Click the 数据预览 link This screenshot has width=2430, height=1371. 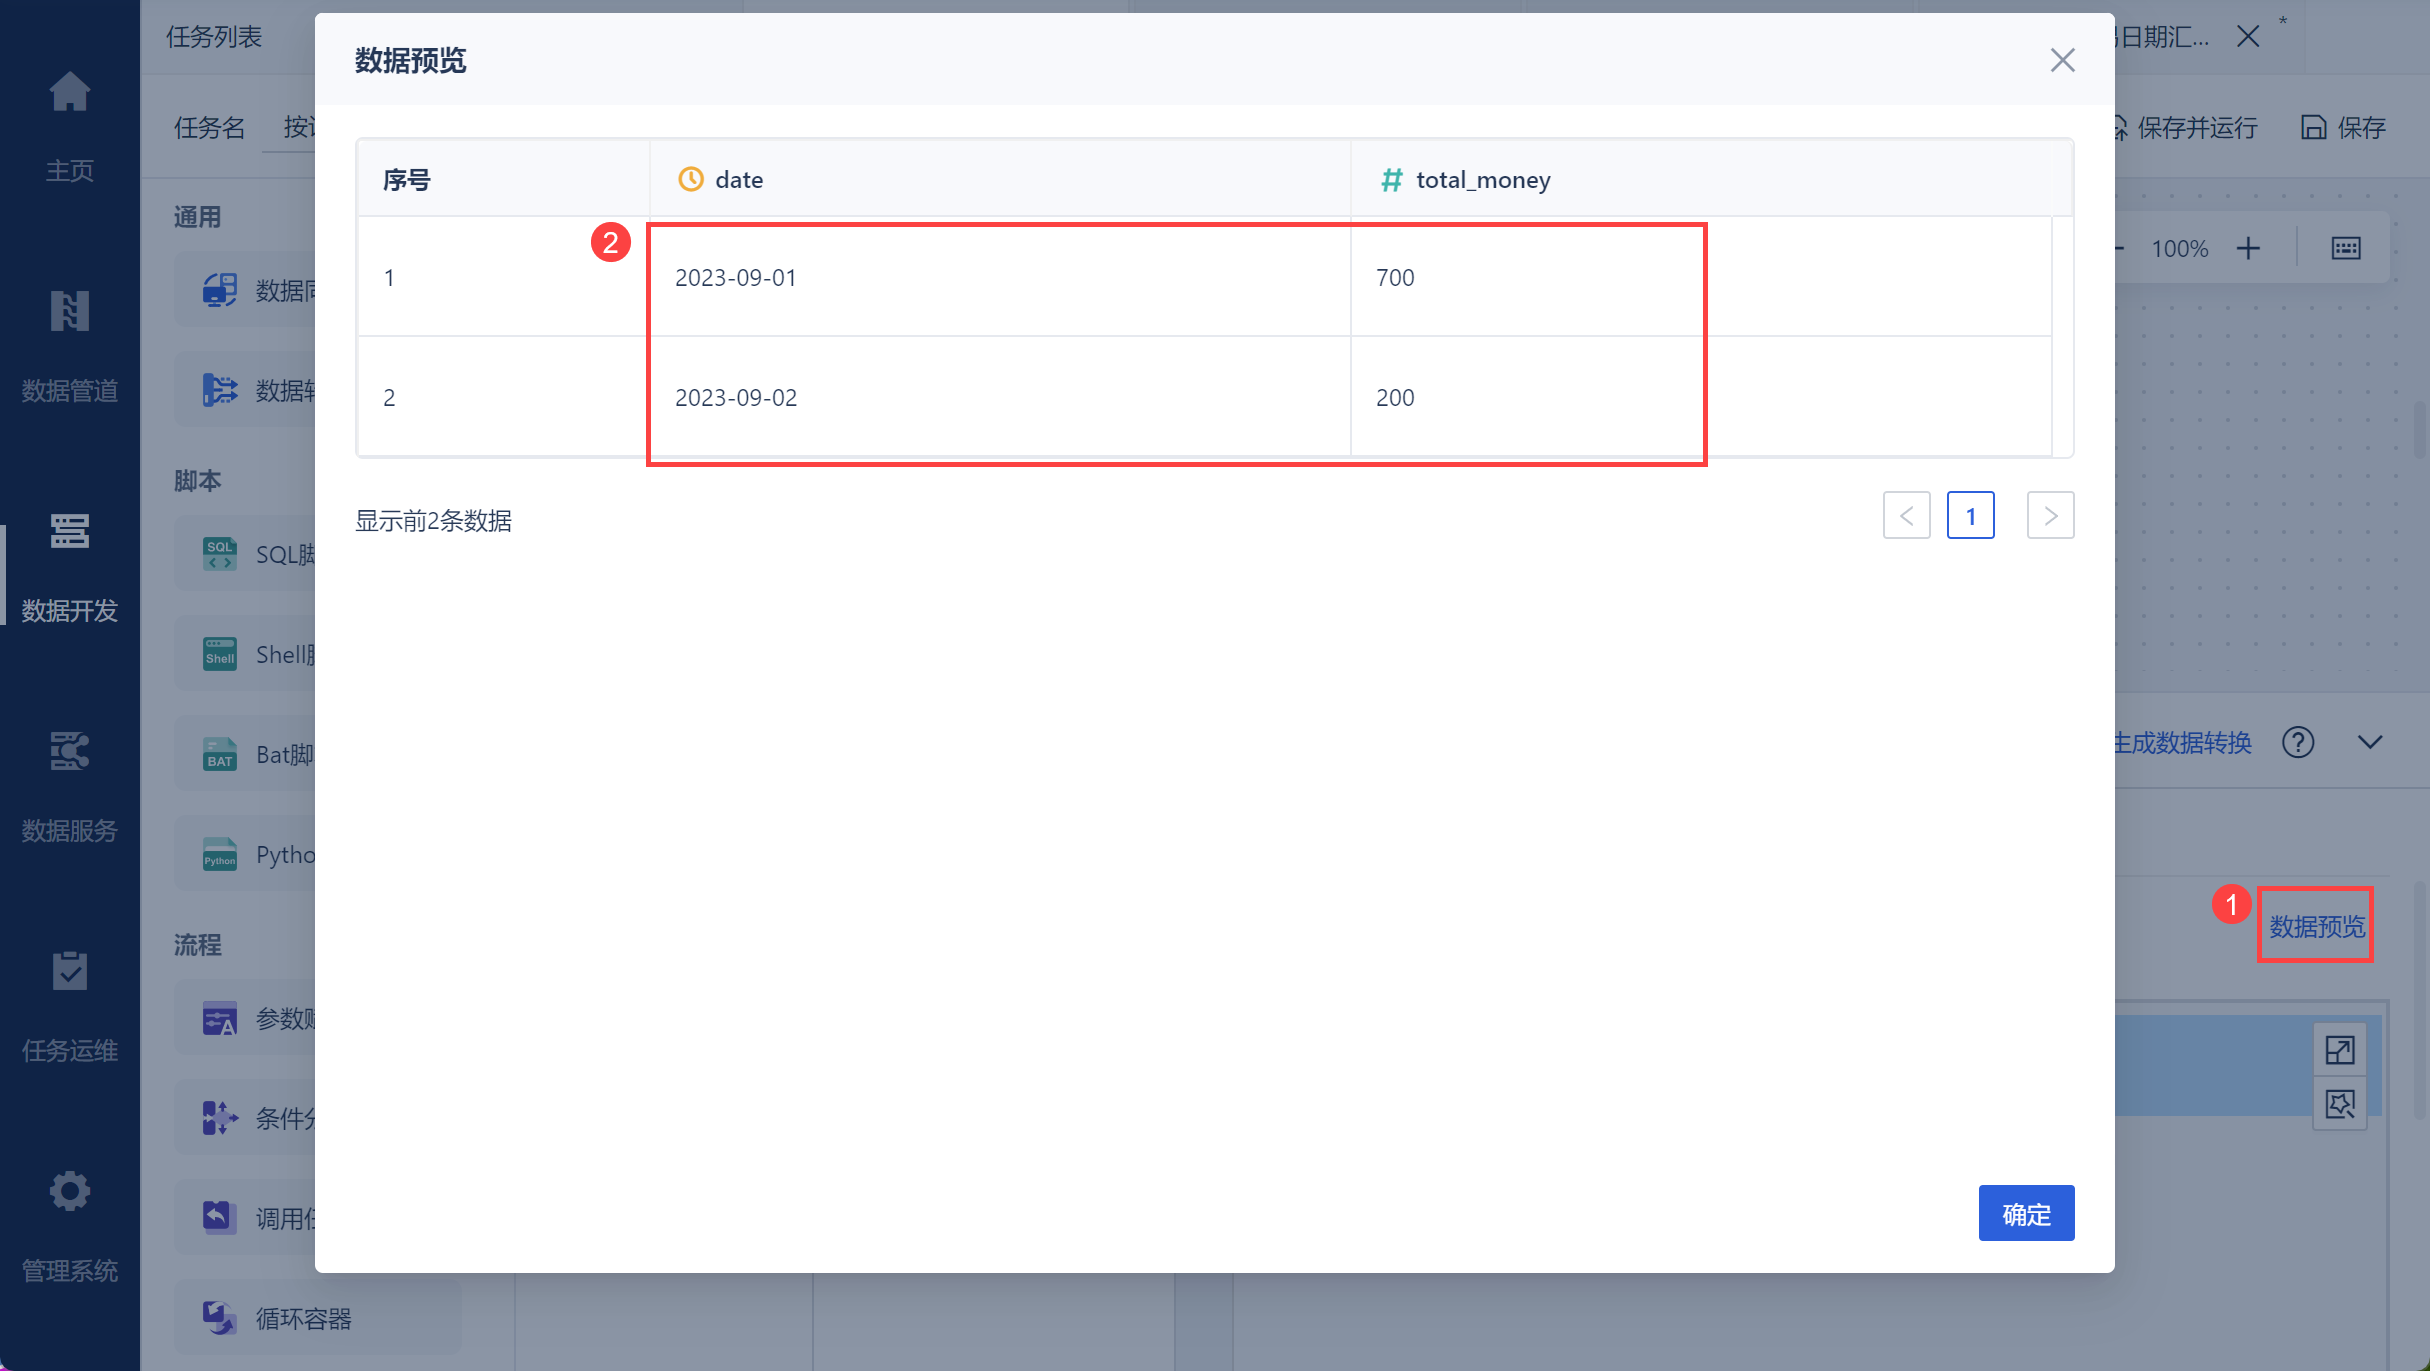2316,926
